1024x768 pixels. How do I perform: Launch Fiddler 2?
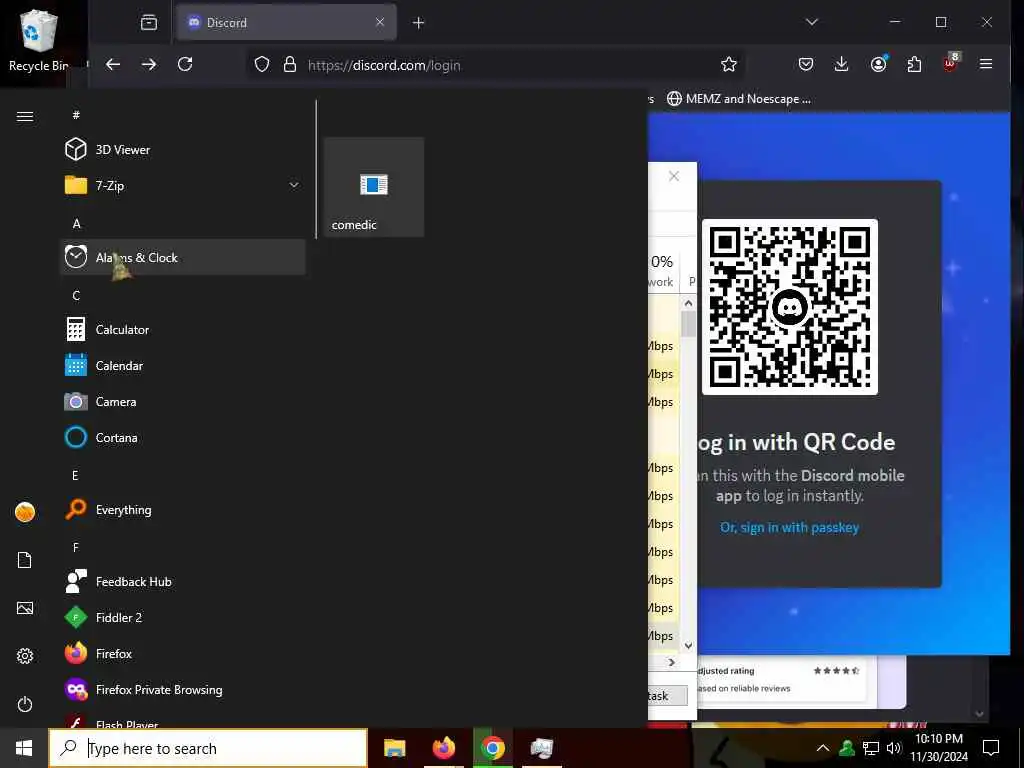point(182,617)
